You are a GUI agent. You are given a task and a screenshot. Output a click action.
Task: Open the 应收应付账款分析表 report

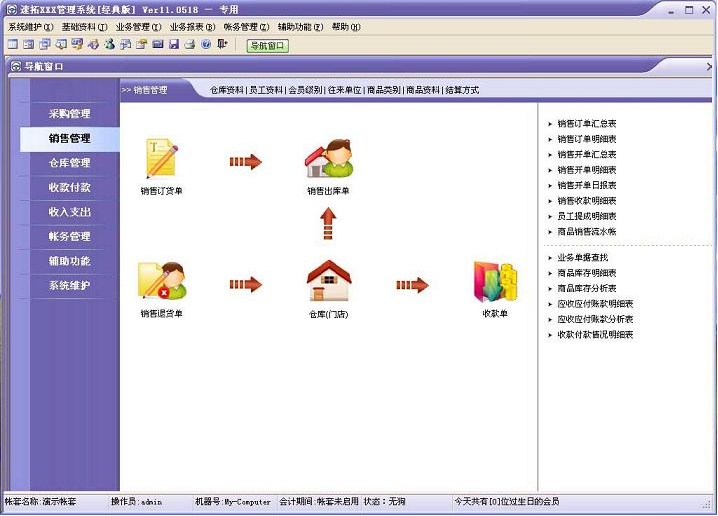point(595,320)
